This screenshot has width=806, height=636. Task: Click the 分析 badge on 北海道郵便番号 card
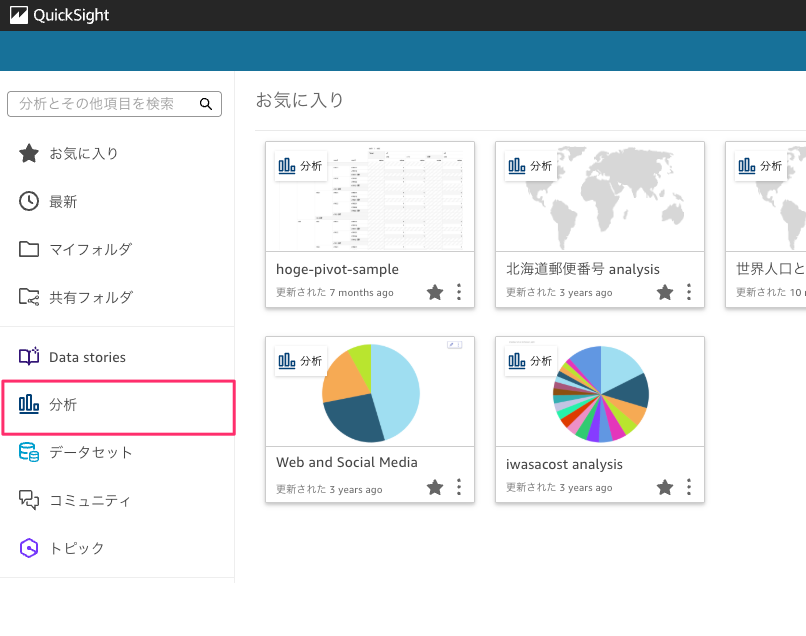(x=530, y=166)
